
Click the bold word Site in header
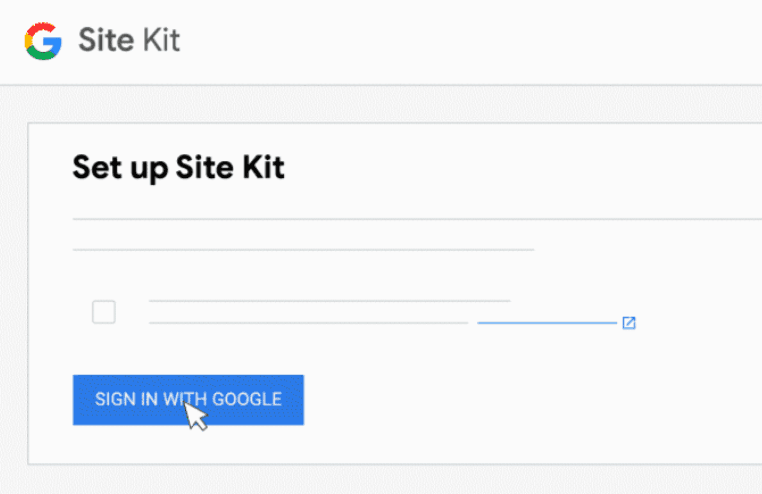[106, 40]
